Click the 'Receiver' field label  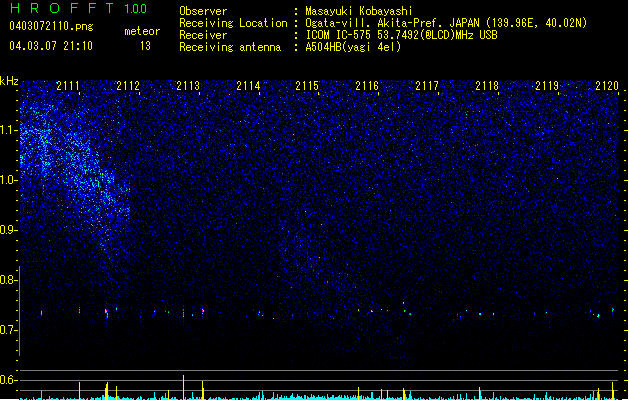point(203,35)
